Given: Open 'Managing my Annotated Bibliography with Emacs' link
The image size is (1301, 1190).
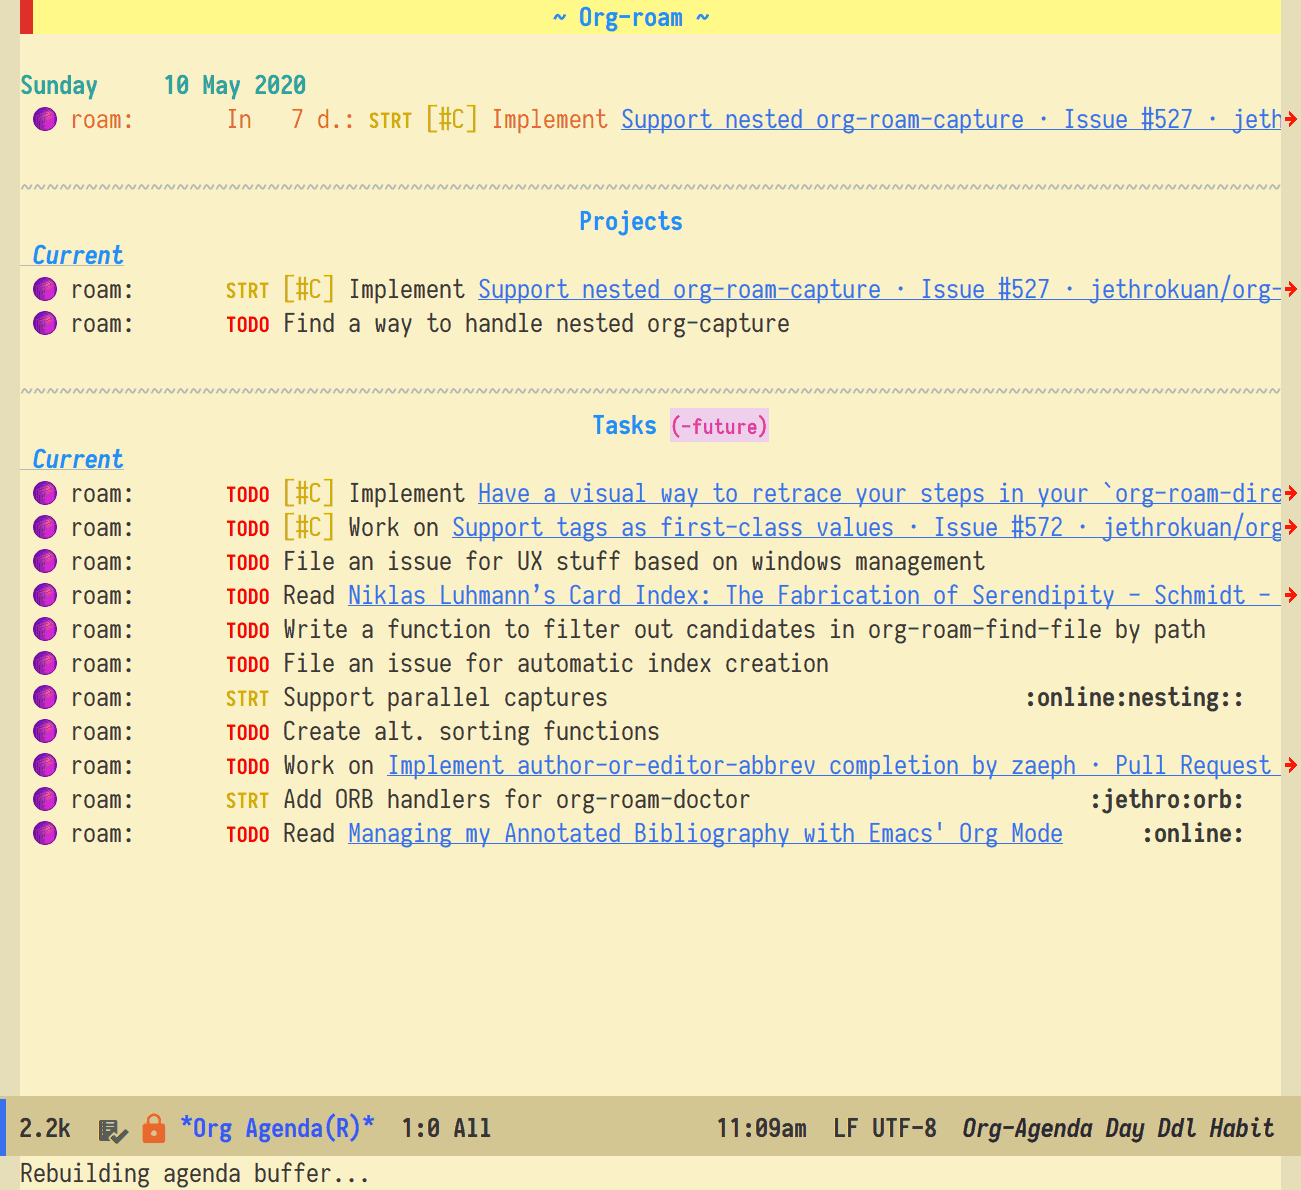Looking at the screenshot, I should click(x=705, y=834).
